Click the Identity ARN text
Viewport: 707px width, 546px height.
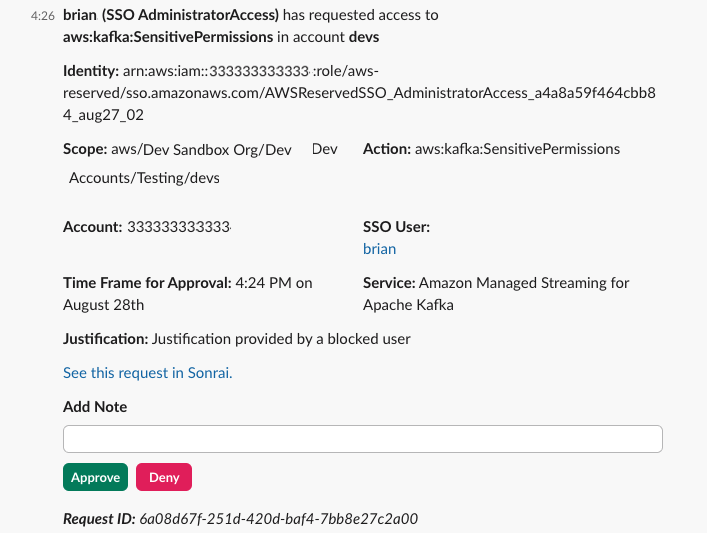coord(359,93)
